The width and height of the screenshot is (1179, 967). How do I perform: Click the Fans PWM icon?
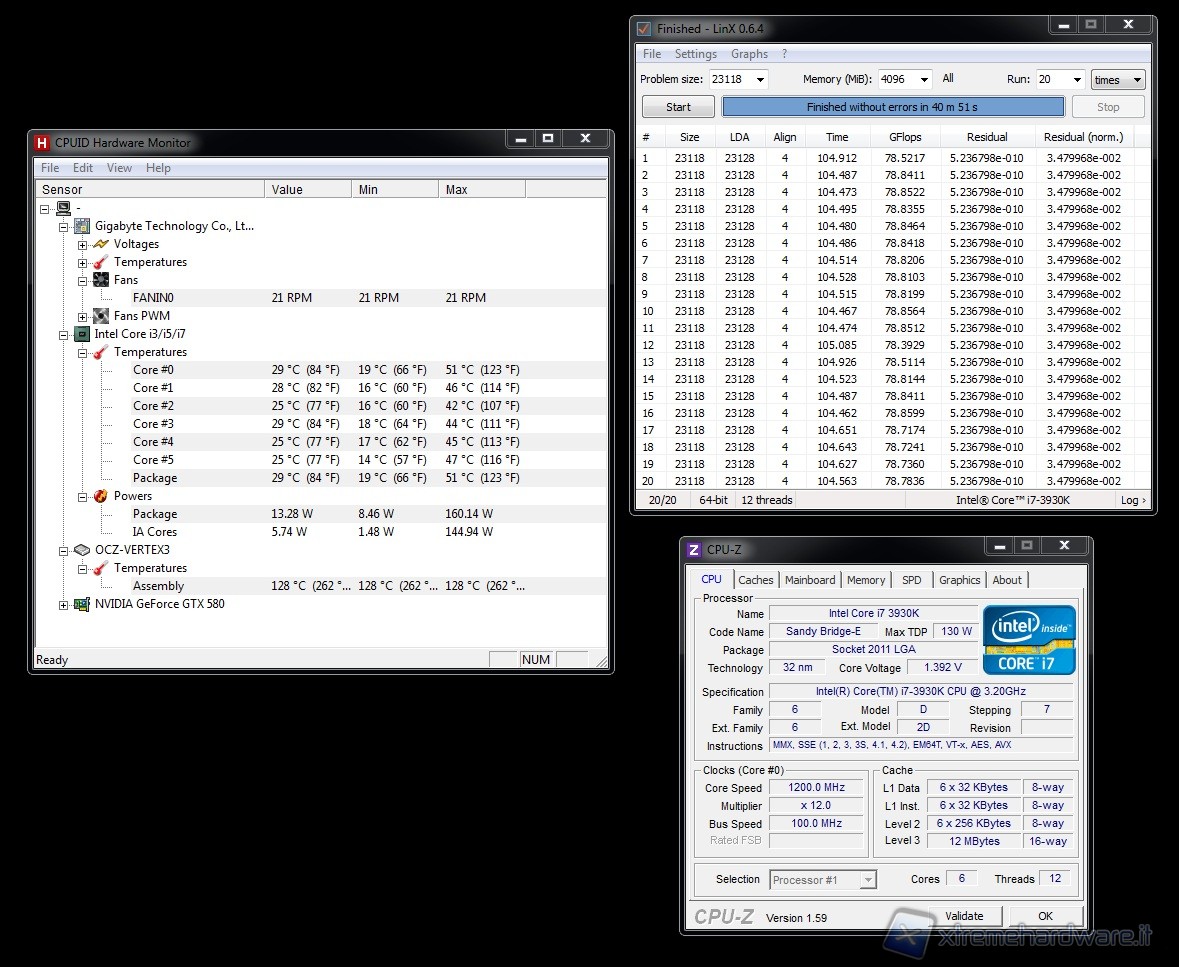(101, 316)
